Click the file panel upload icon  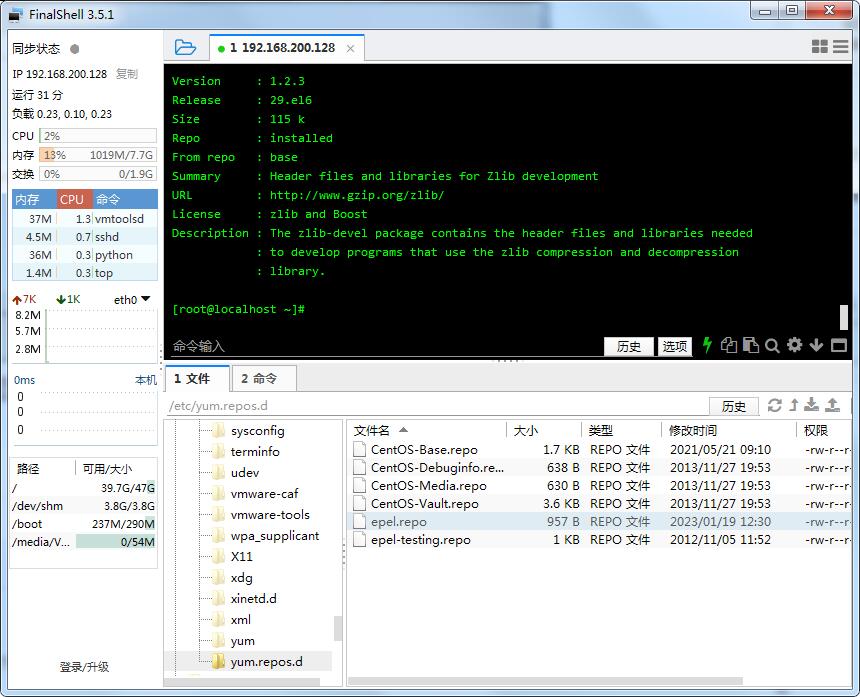click(832, 405)
